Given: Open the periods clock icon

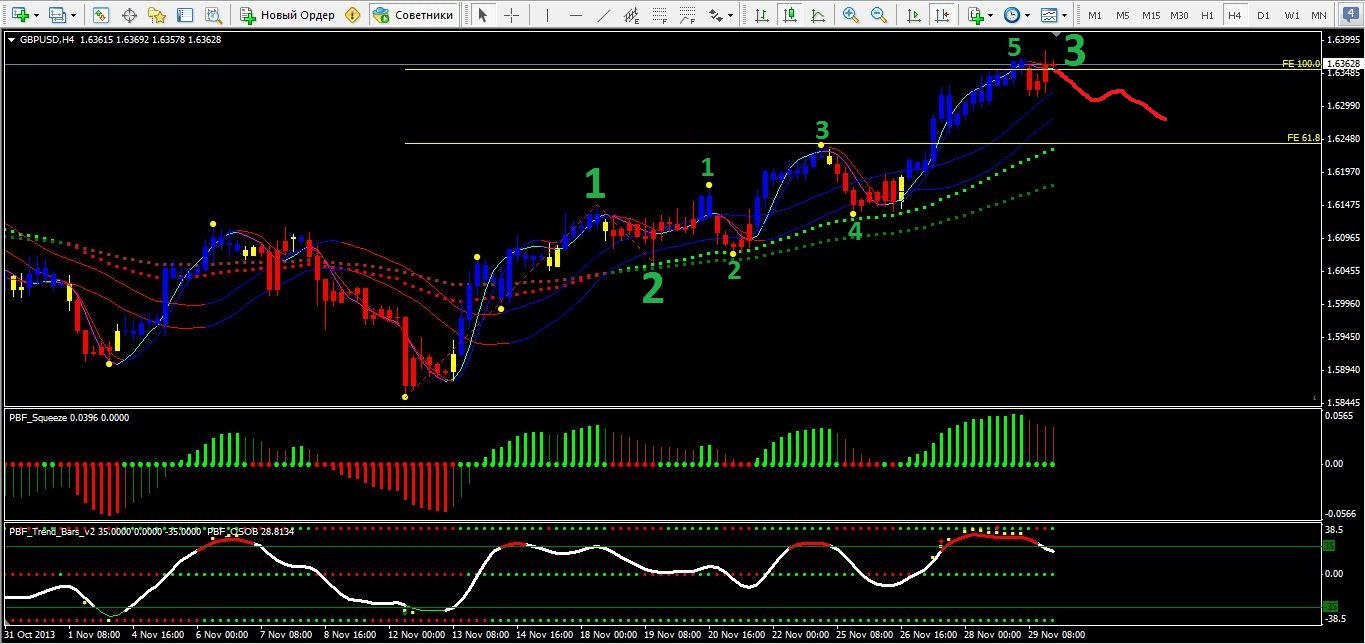Looking at the screenshot, I should 1012,15.
